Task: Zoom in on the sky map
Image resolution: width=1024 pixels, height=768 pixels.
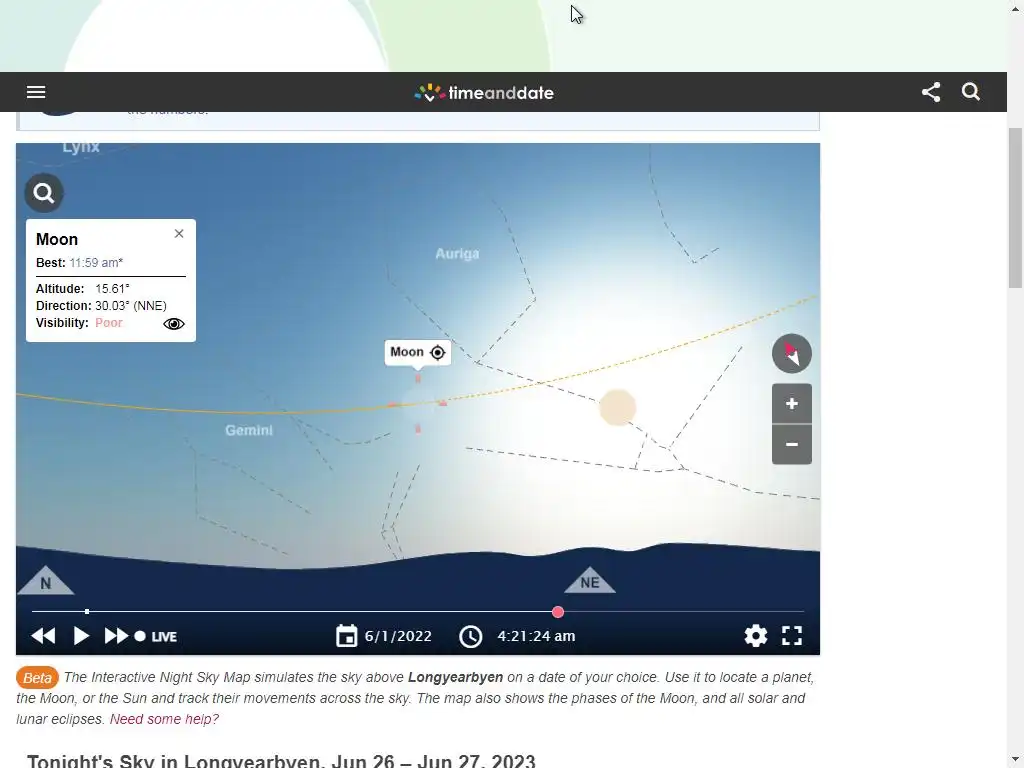Action: (x=792, y=404)
